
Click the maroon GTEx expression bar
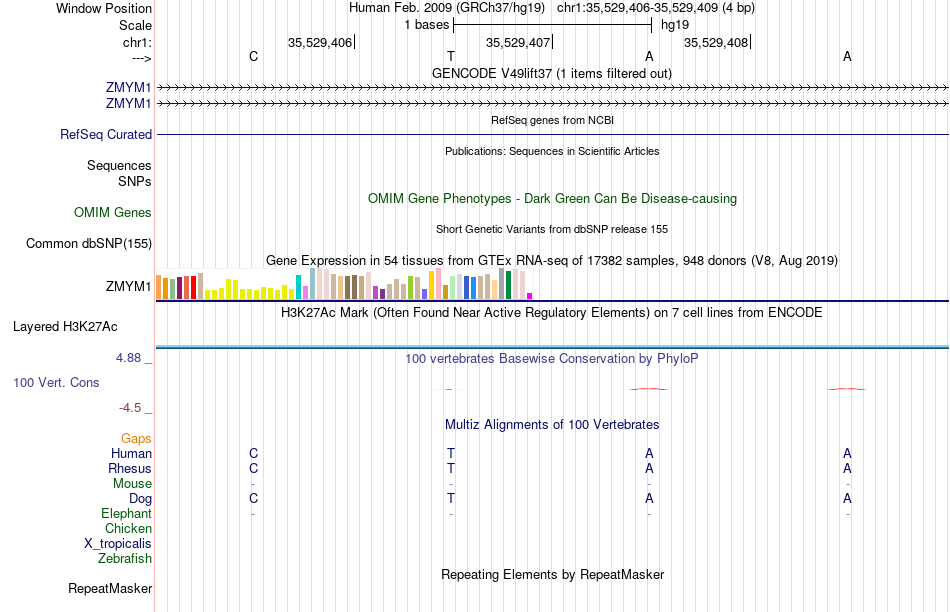[179, 288]
